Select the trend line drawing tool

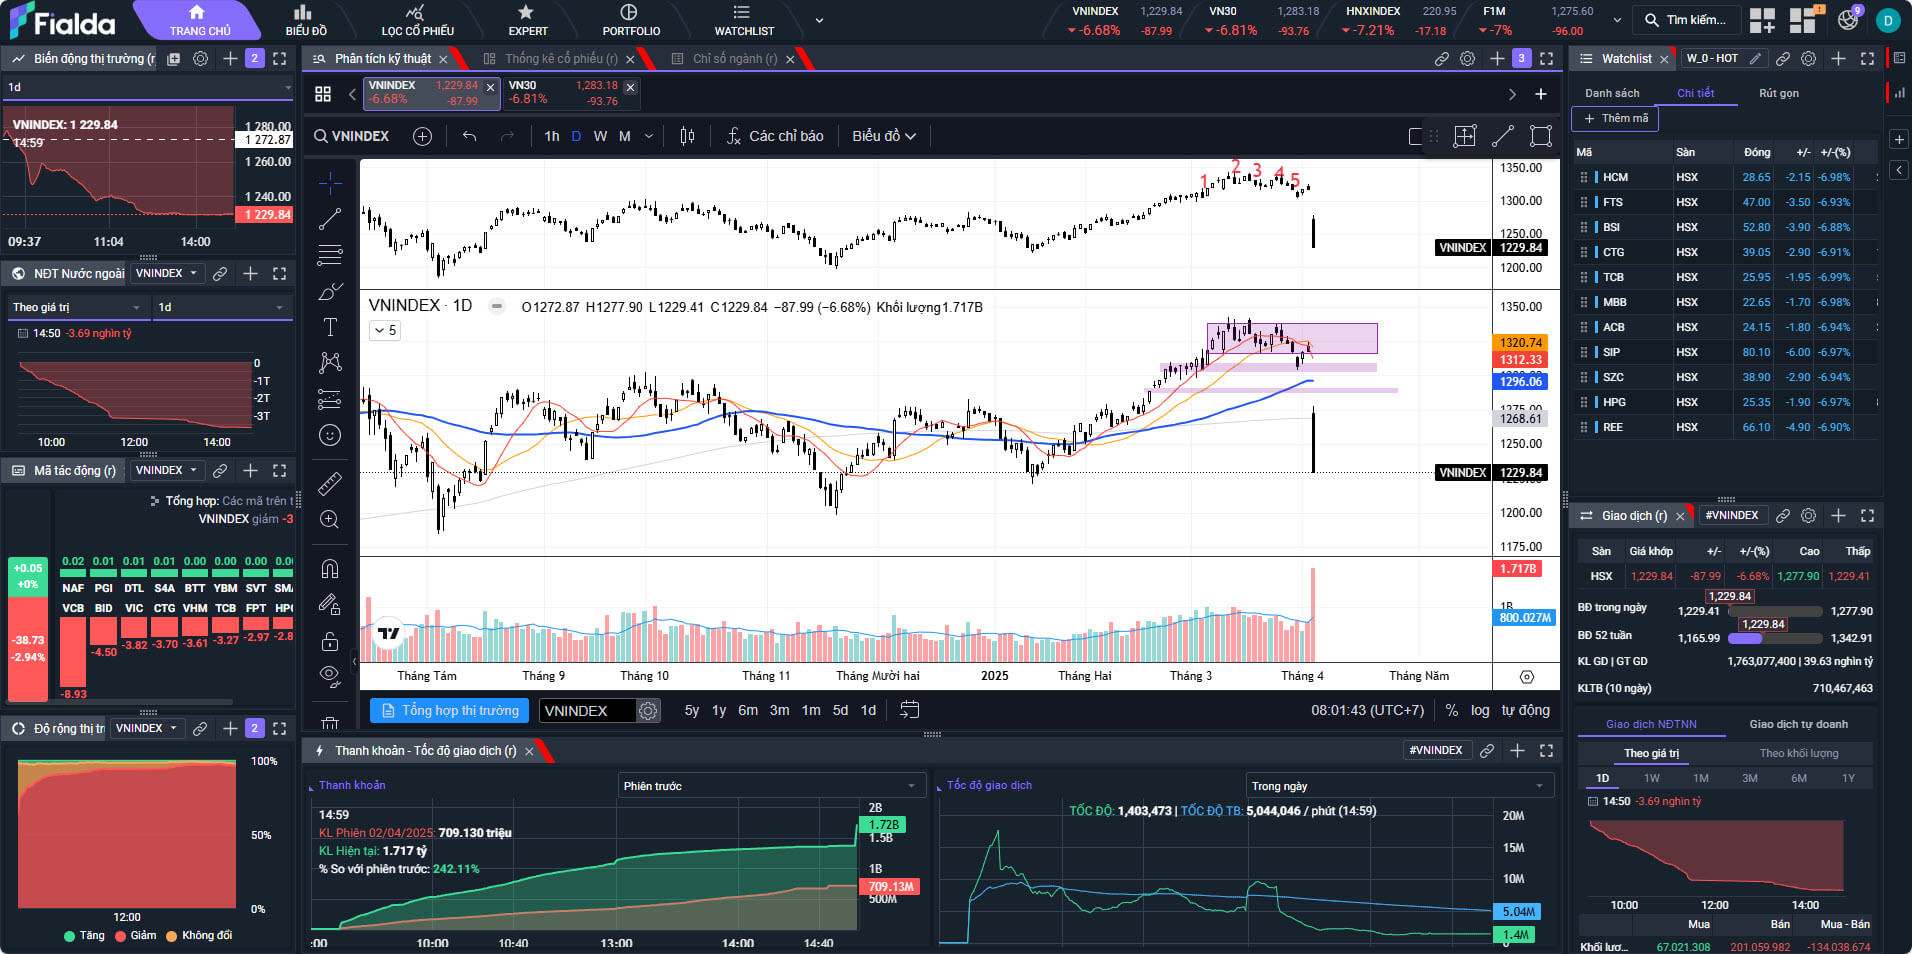point(330,219)
